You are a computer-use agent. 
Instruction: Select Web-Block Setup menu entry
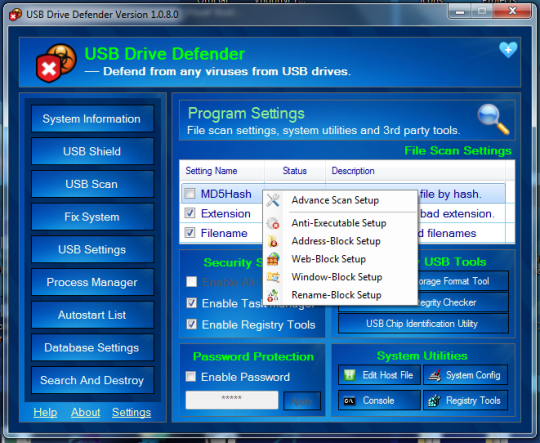pyautogui.click(x=340, y=259)
